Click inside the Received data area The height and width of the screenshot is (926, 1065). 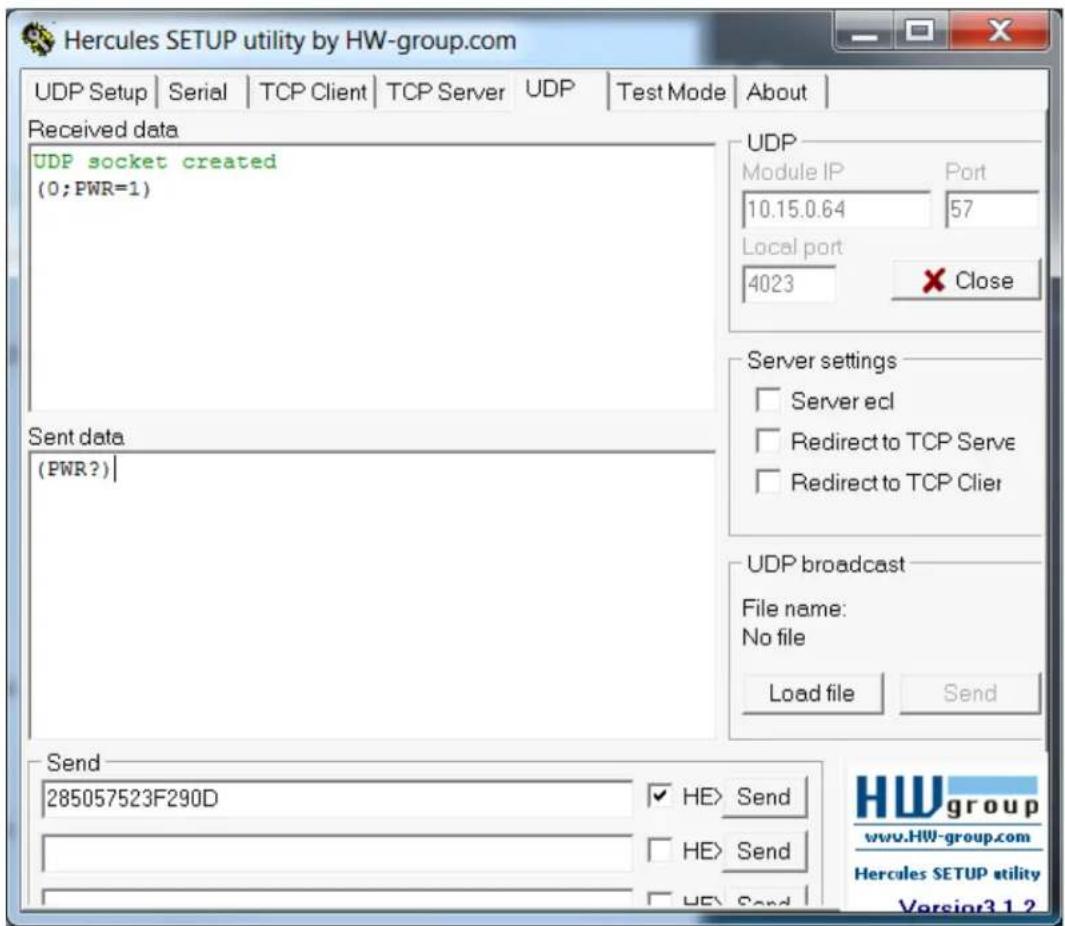pyautogui.click(x=372, y=279)
